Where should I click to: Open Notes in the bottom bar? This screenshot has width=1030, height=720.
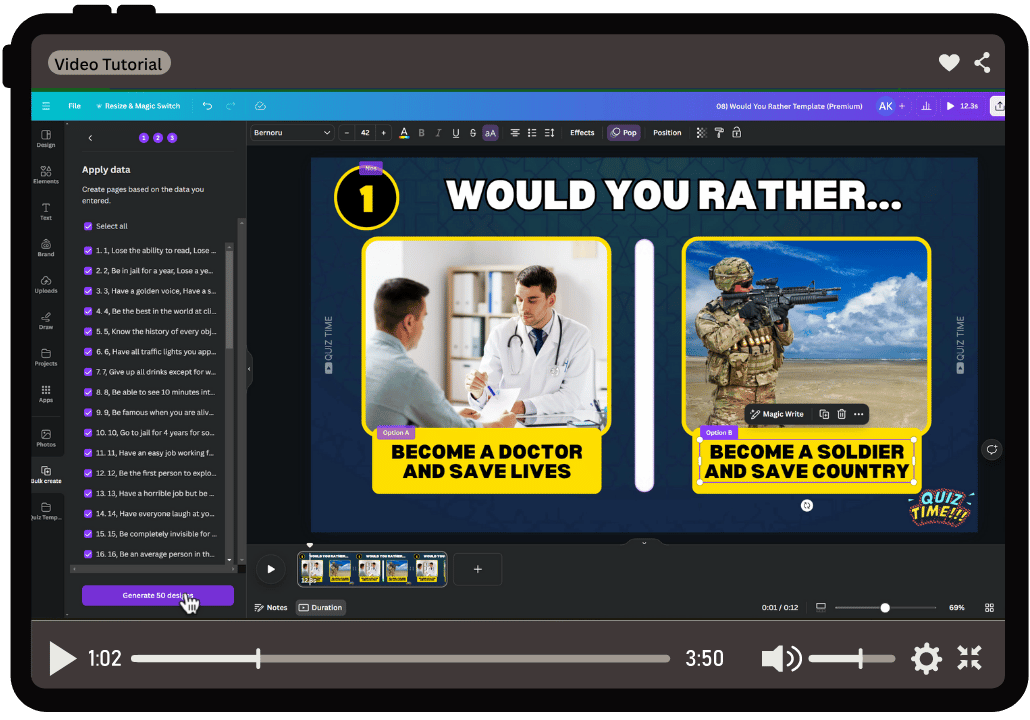pos(271,608)
